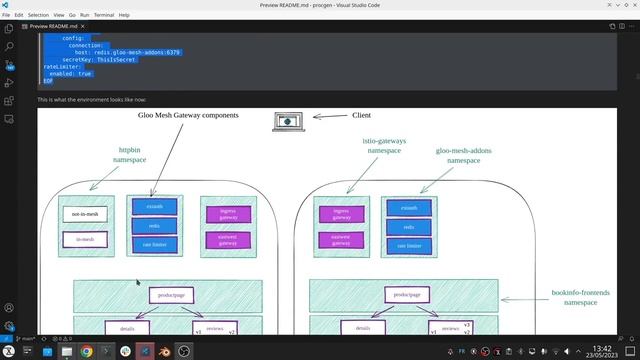
Task: Close the Preview README.md tab
Action: (82, 26)
